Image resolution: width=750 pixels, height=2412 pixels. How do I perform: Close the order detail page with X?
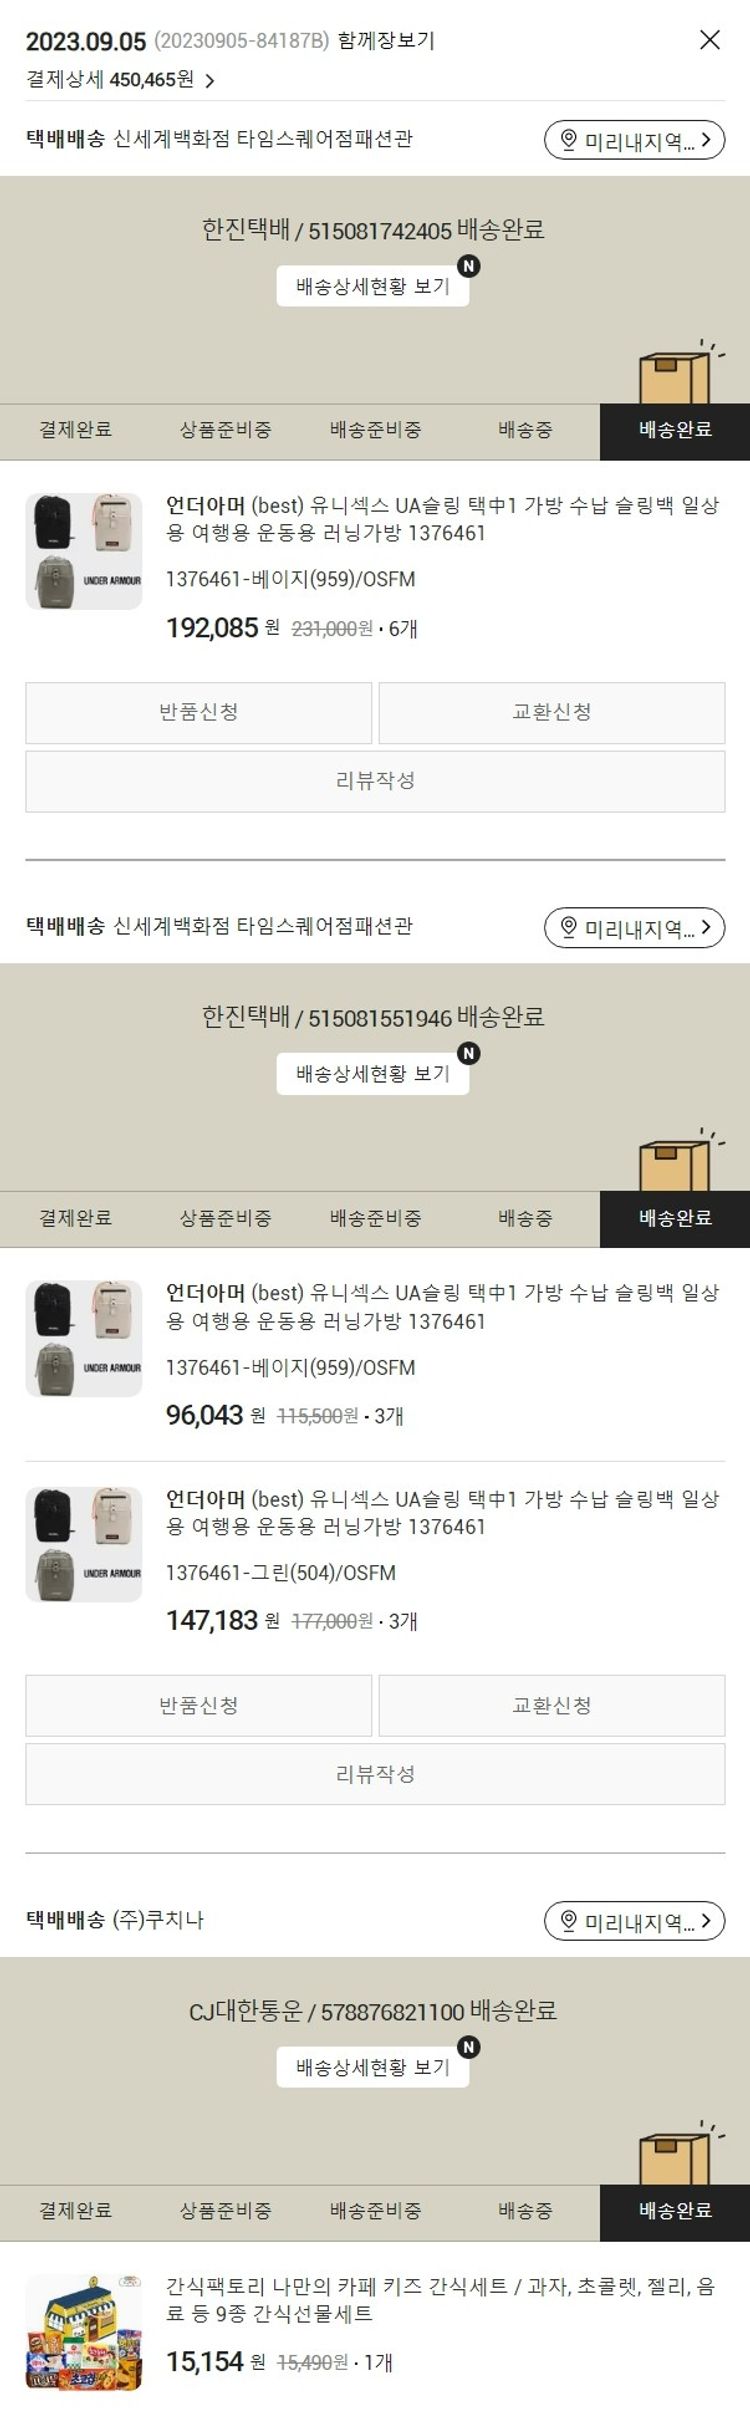(x=709, y=40)
